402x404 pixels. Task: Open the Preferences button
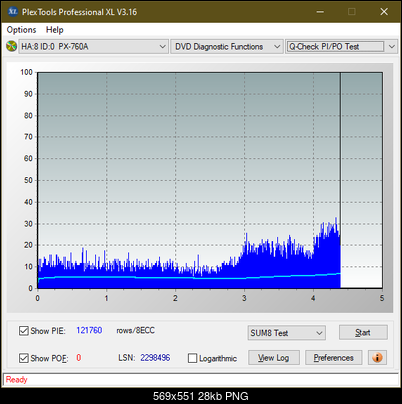click(333, 358)
